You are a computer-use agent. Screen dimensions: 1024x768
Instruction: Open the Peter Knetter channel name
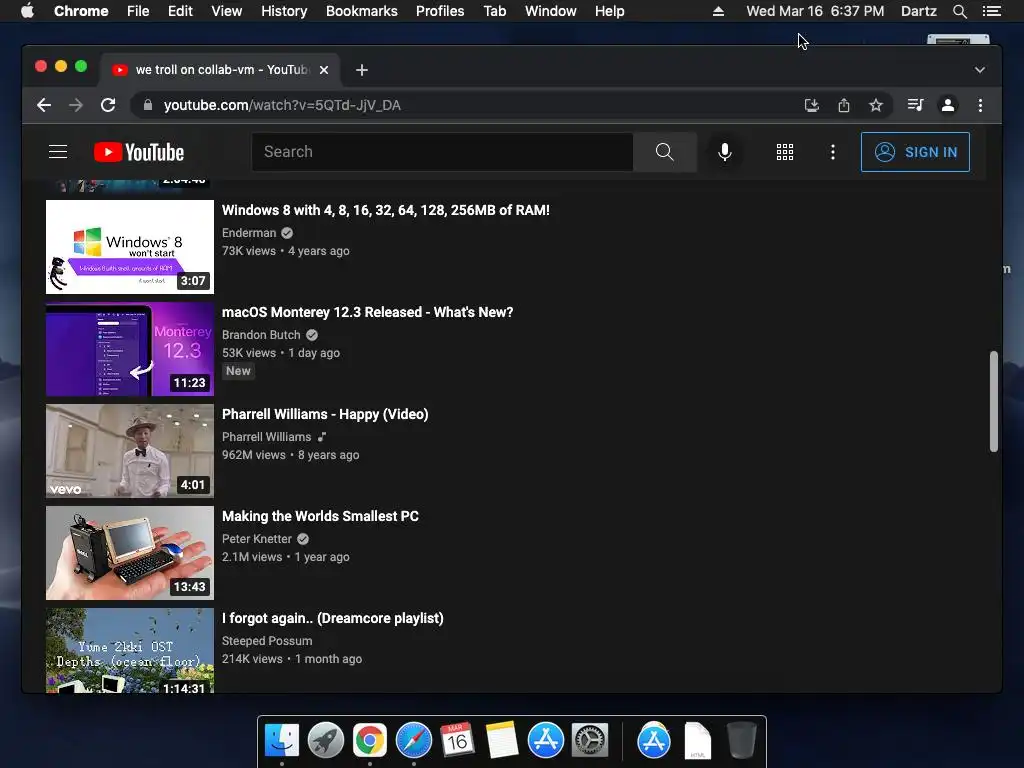[257, 539]
